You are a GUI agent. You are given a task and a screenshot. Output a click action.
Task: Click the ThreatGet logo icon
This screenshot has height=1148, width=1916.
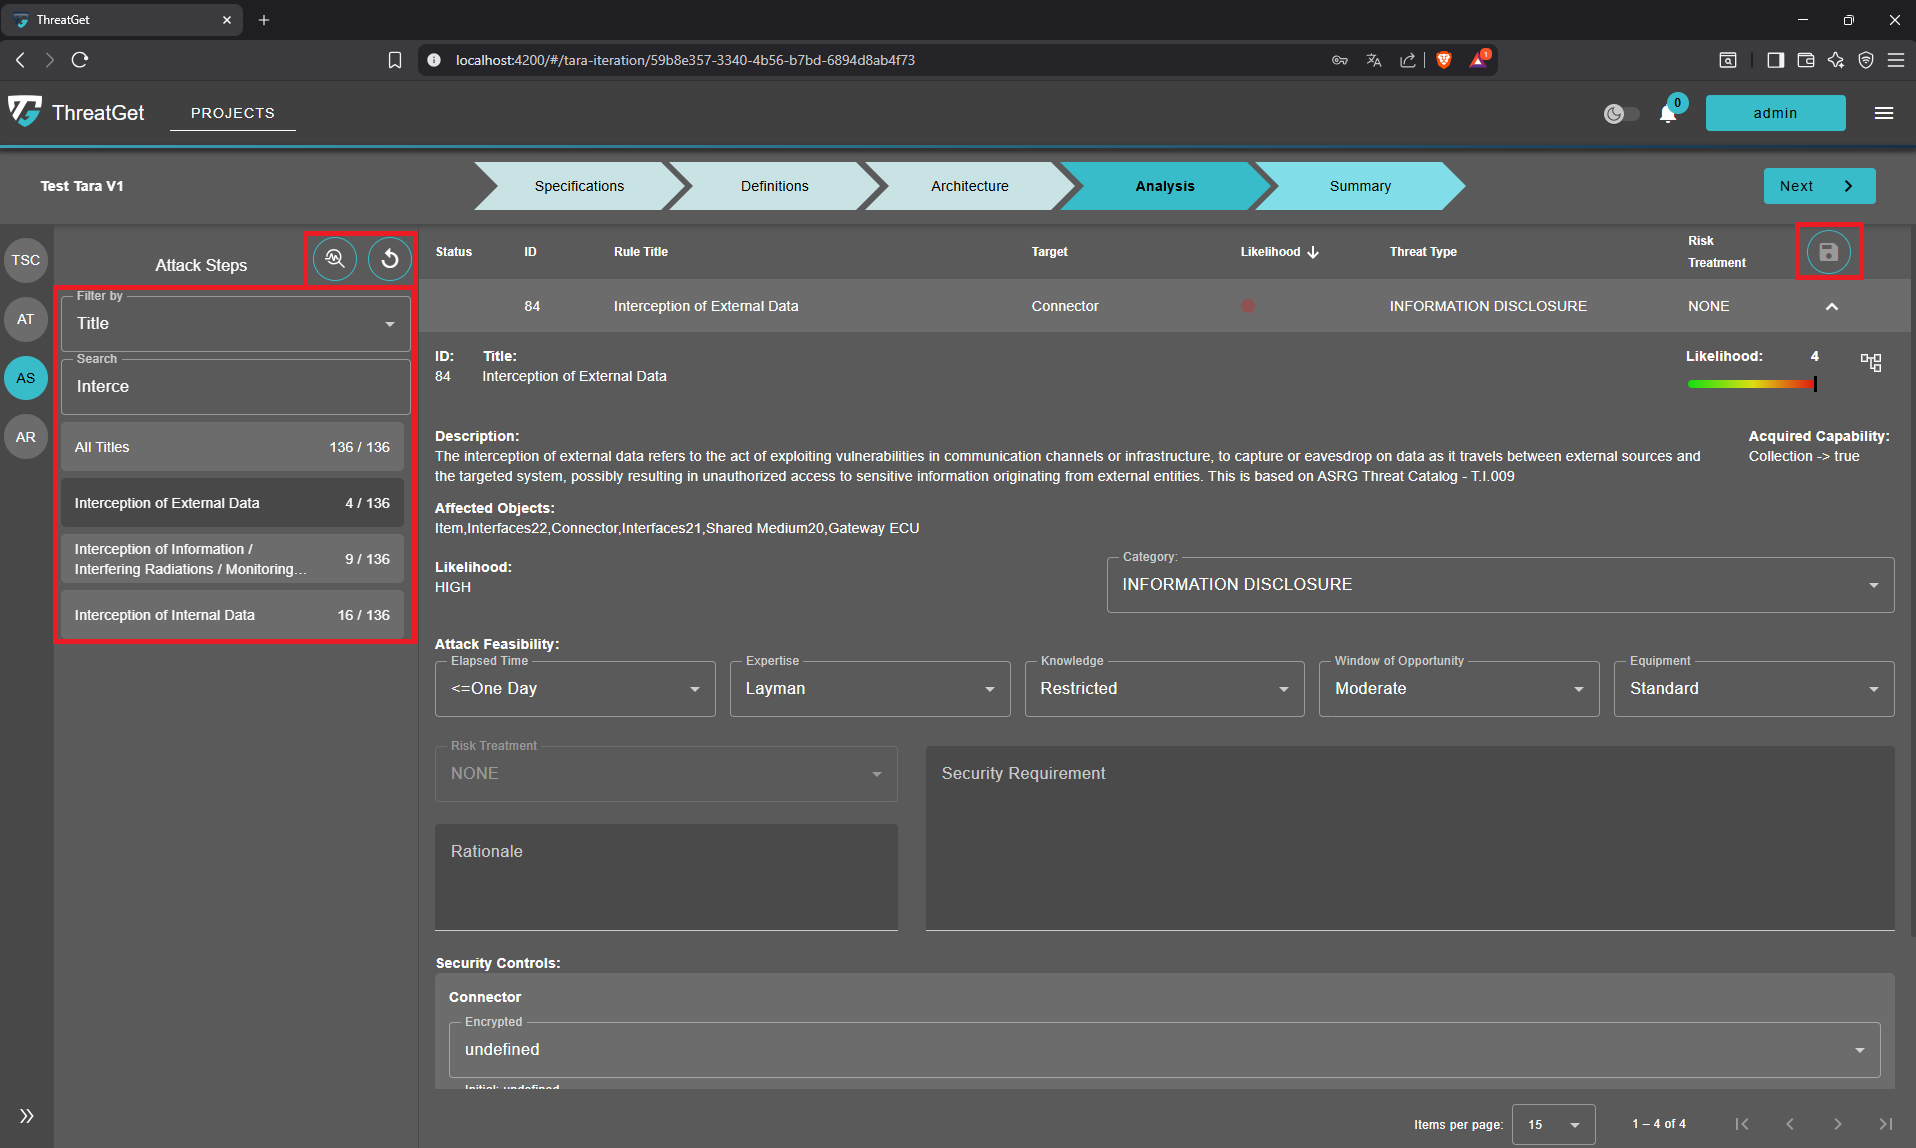point(24,111)
